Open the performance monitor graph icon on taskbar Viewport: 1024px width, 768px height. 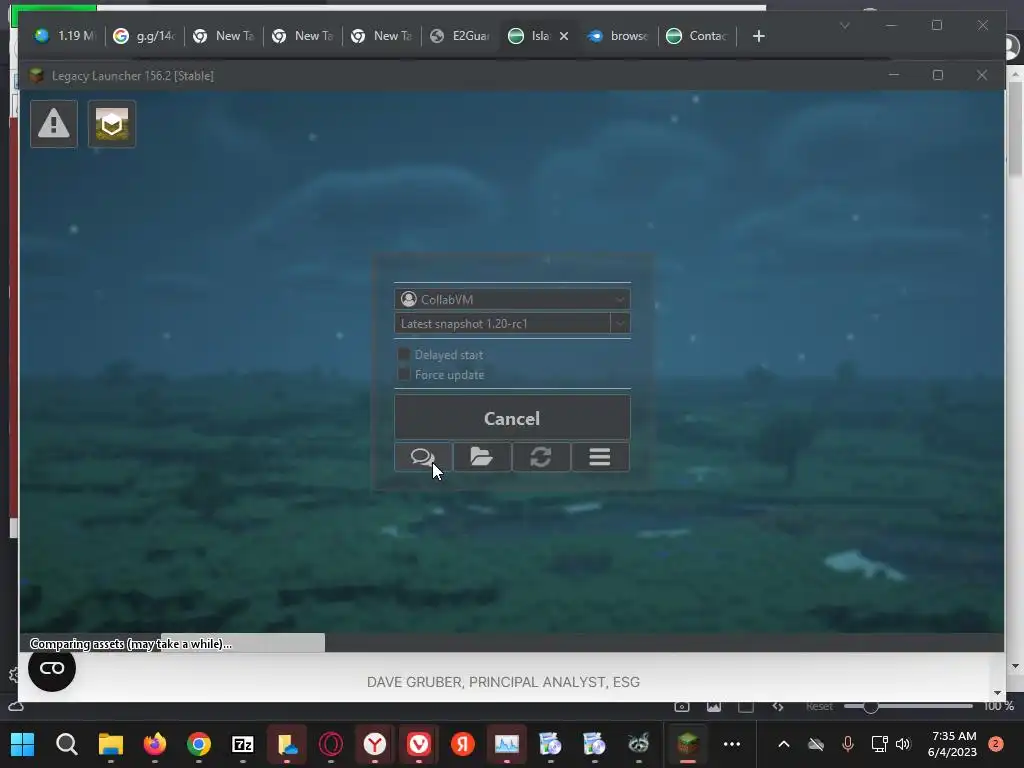pos(507,744)
